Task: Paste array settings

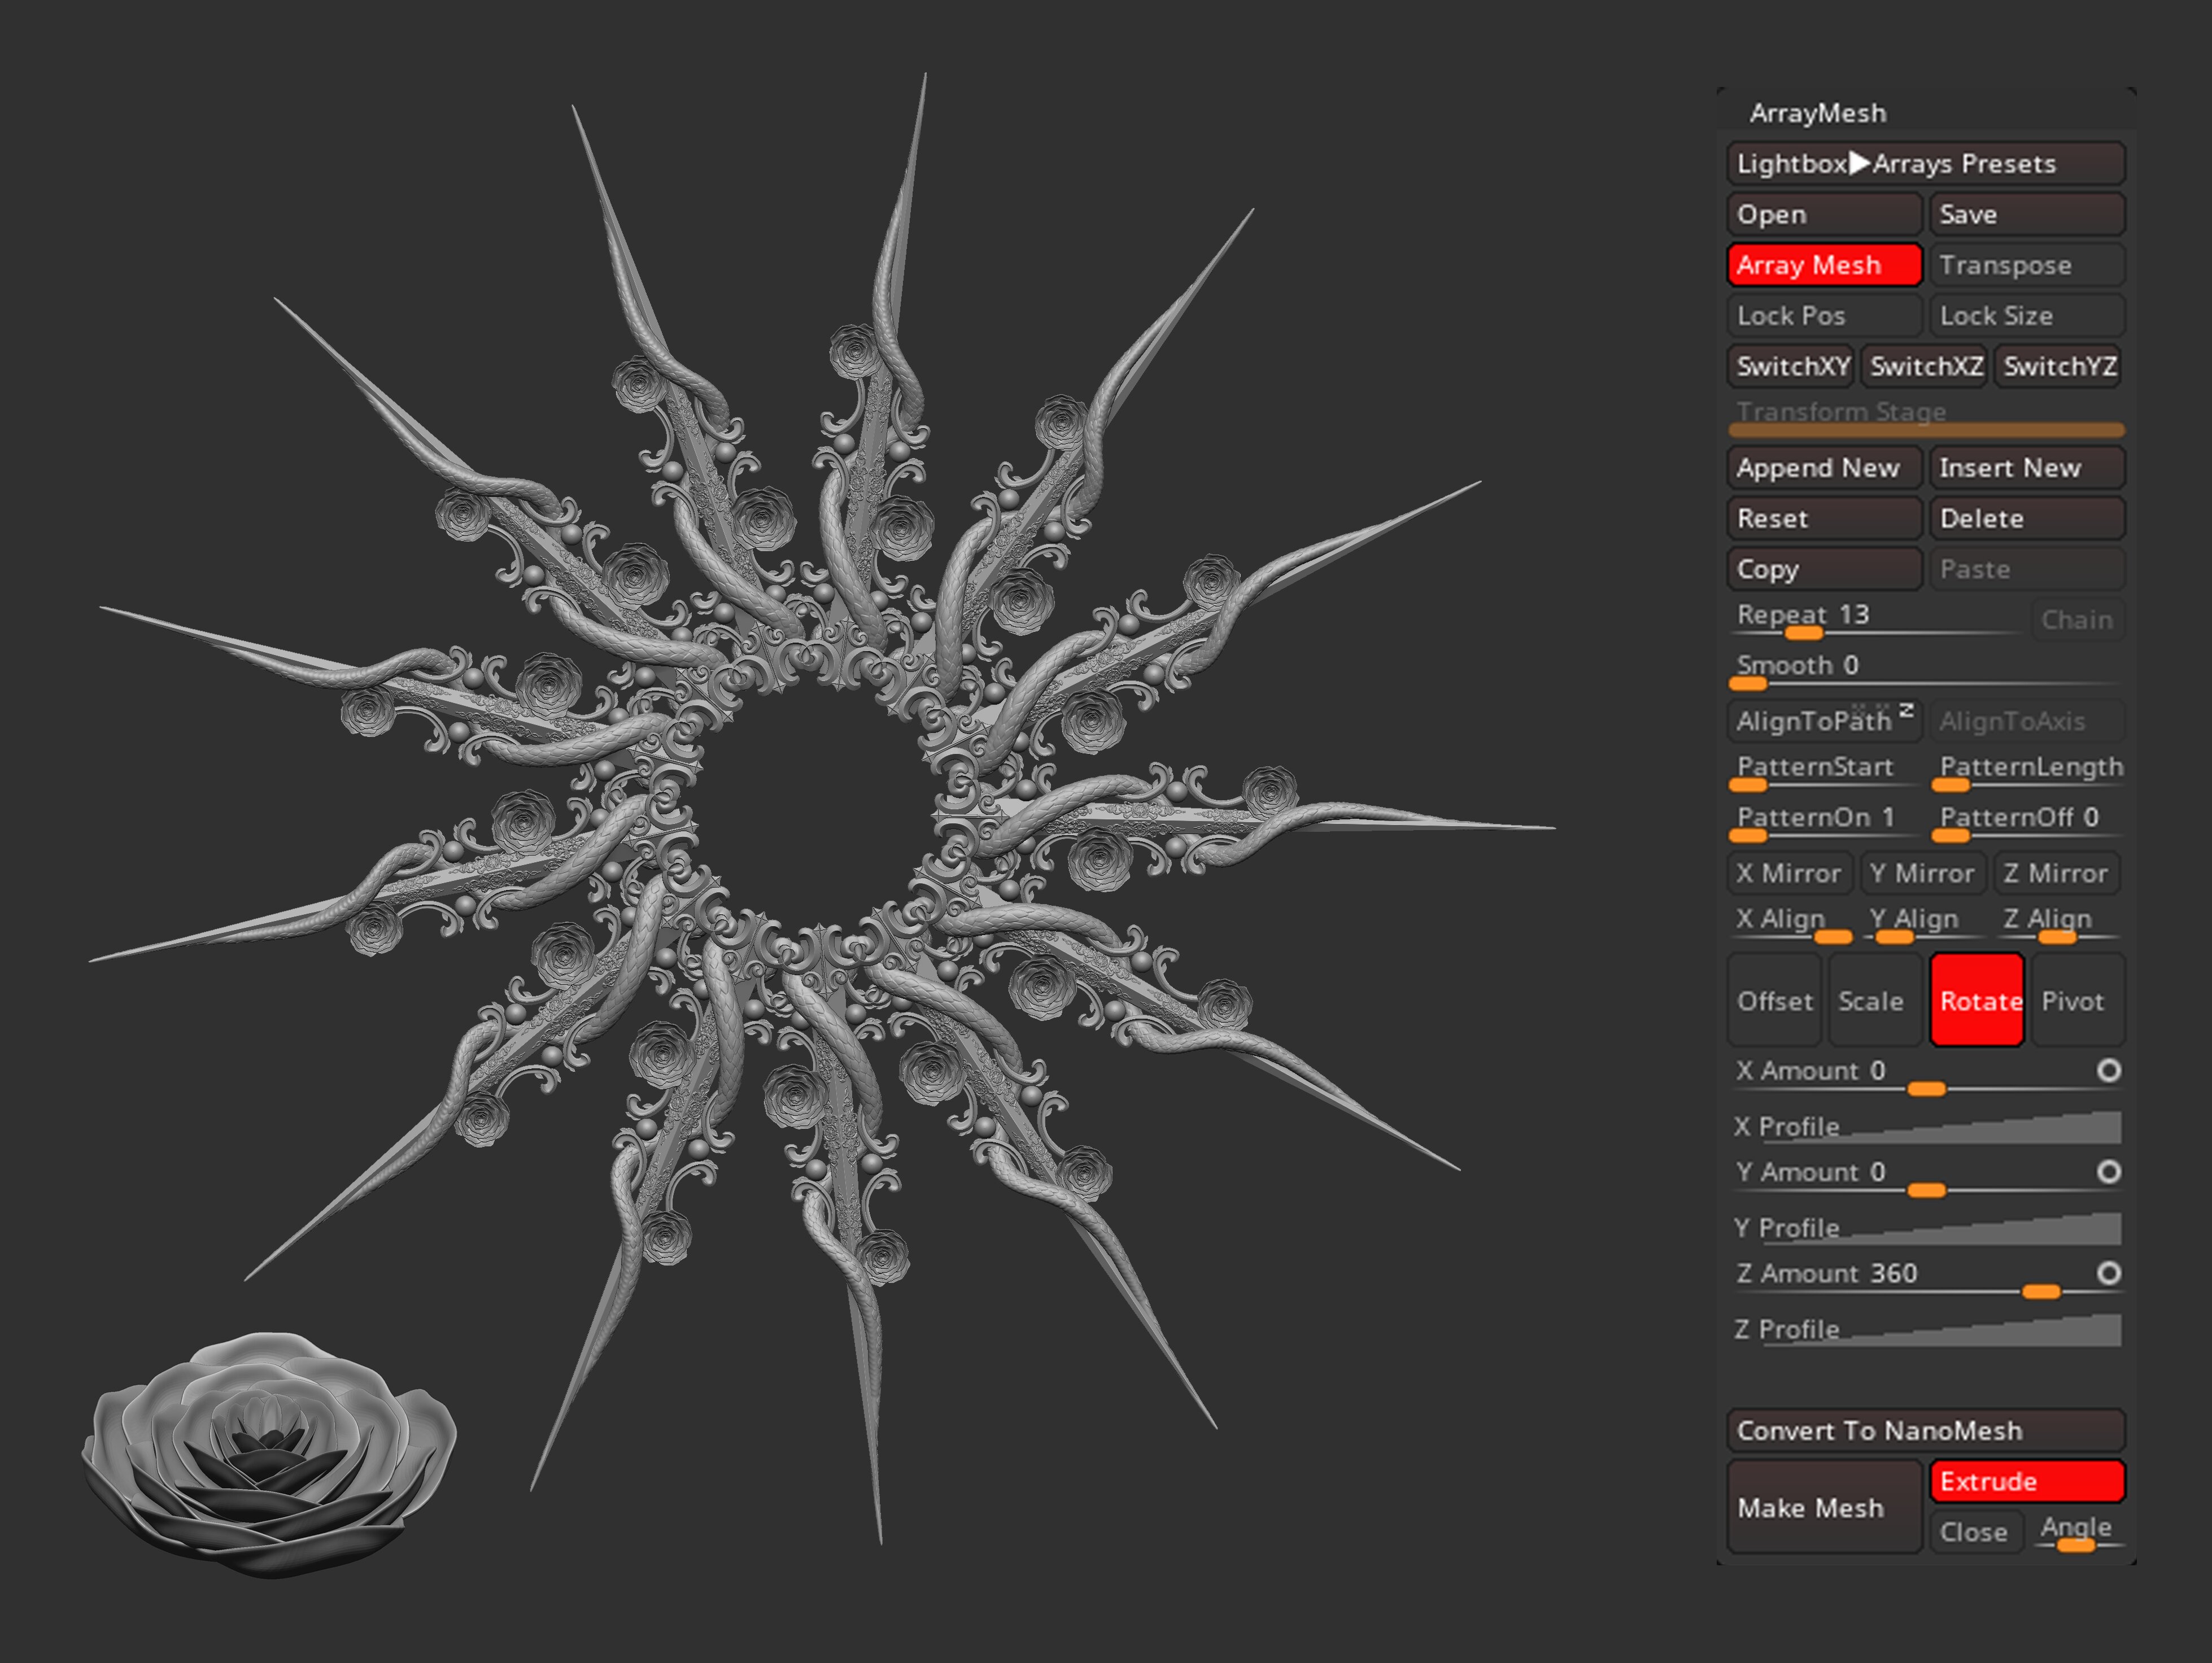Action: 2027,569
